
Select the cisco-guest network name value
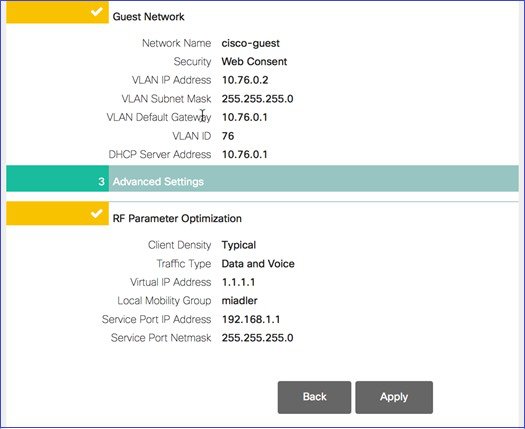point(250,44)
